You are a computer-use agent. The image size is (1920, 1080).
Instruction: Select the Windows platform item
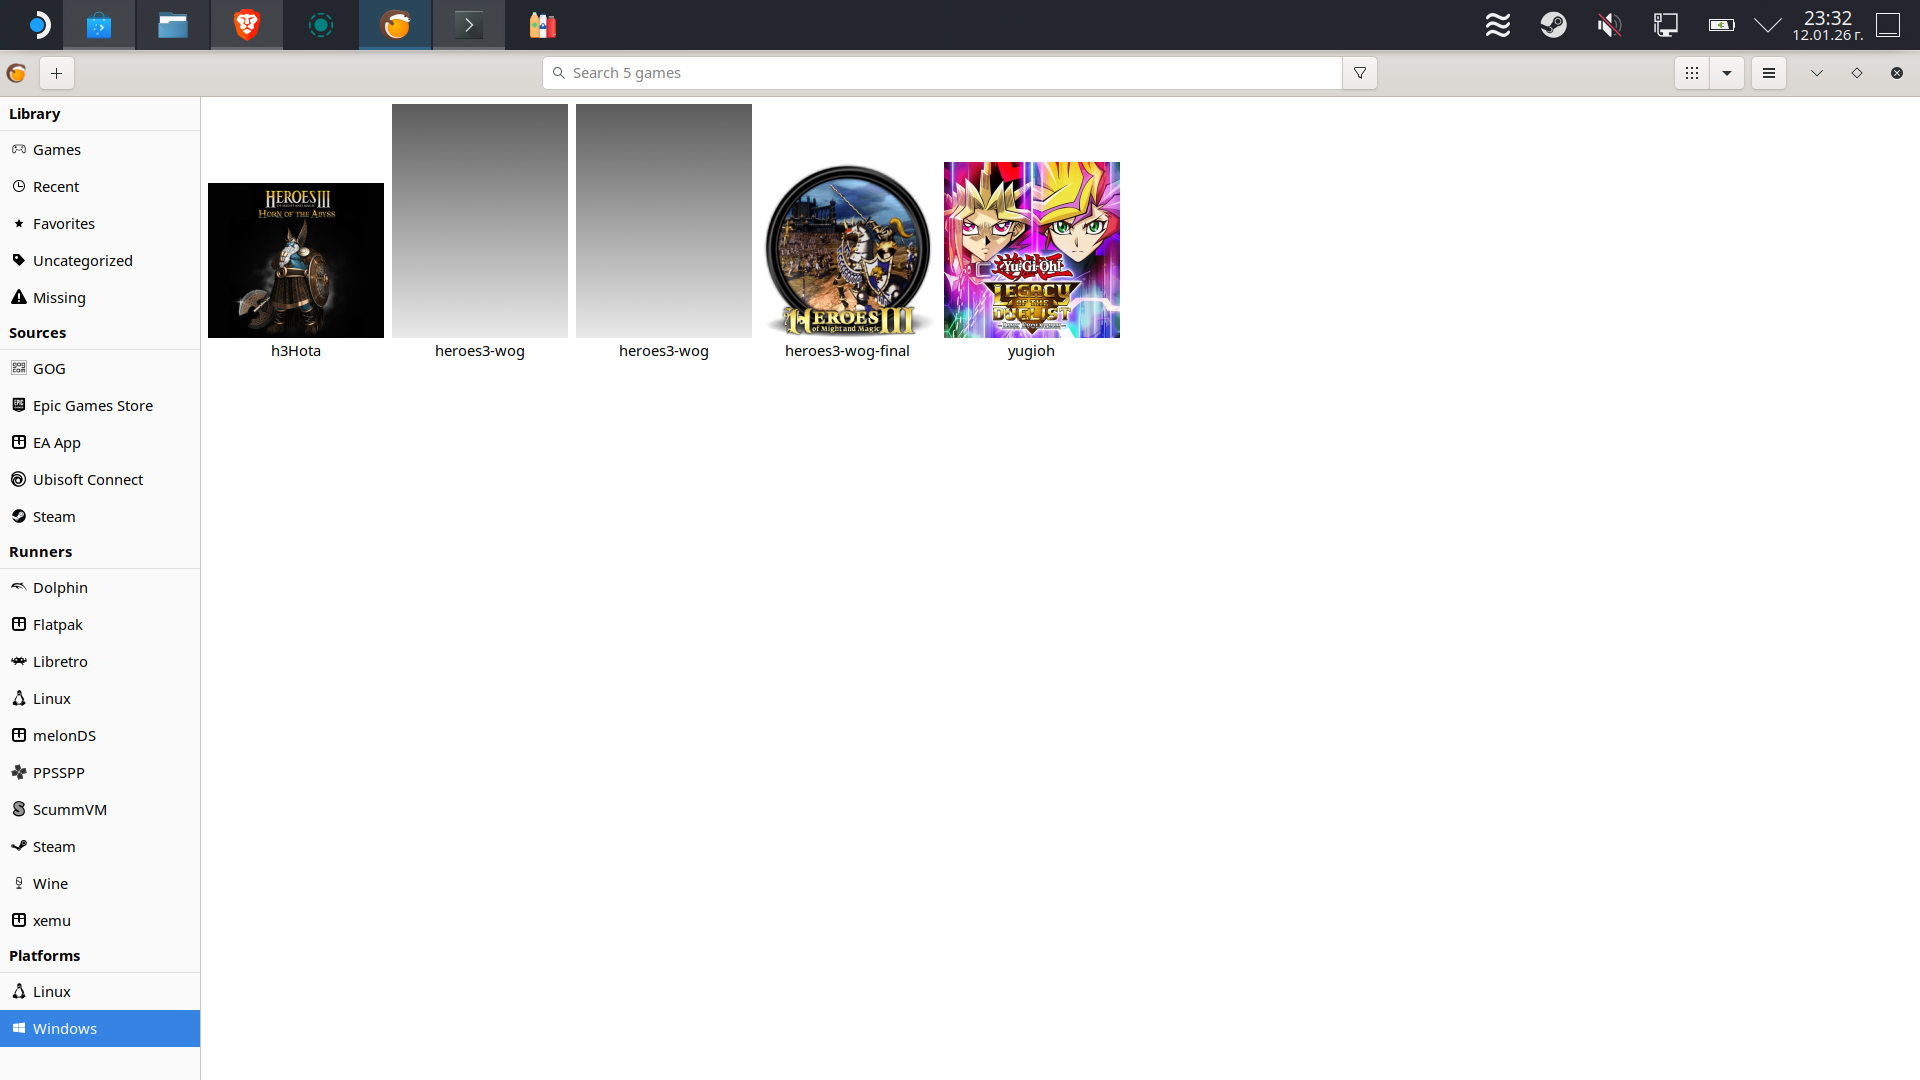coord(64,1029)
